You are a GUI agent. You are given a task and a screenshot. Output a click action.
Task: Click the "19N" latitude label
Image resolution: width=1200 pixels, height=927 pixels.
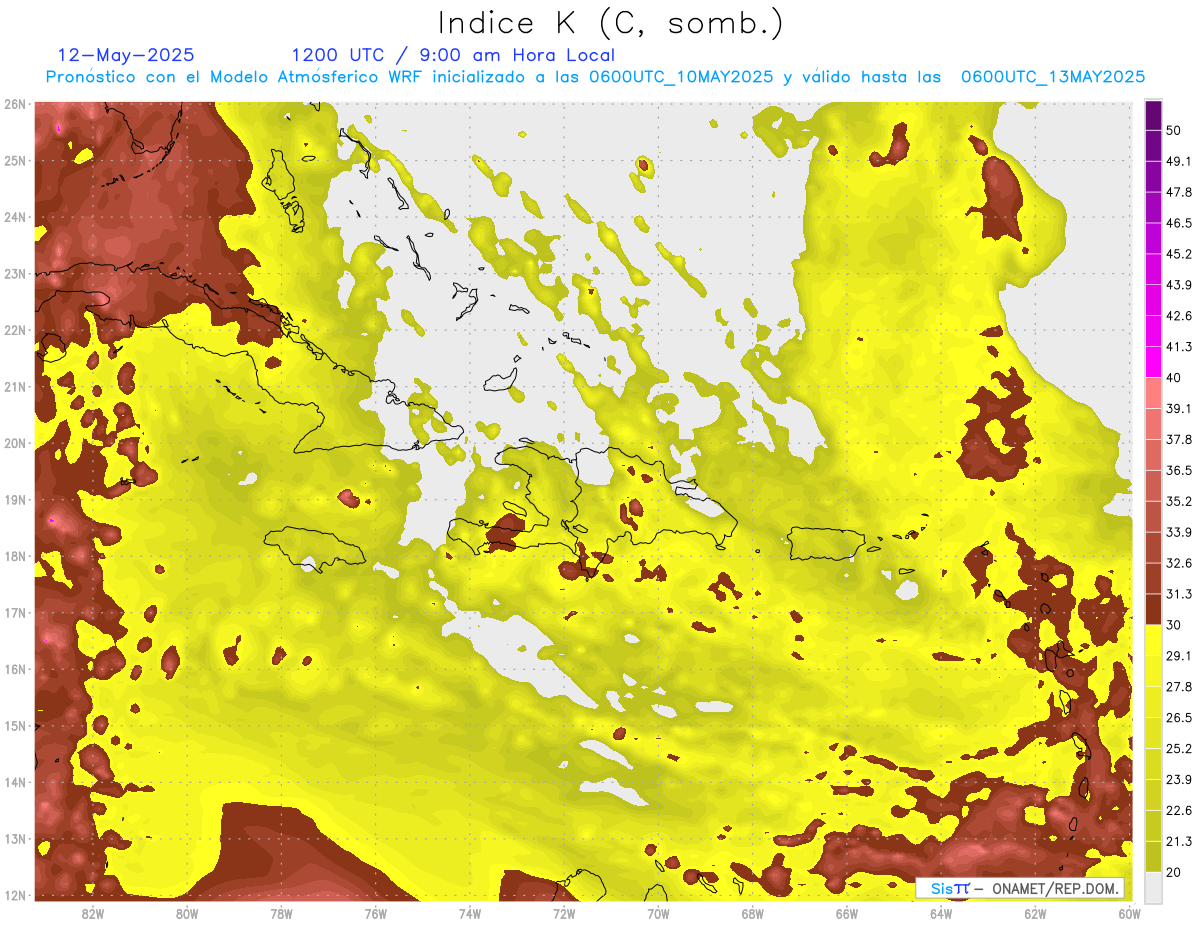pyautogui.click(x=14, y=499)
